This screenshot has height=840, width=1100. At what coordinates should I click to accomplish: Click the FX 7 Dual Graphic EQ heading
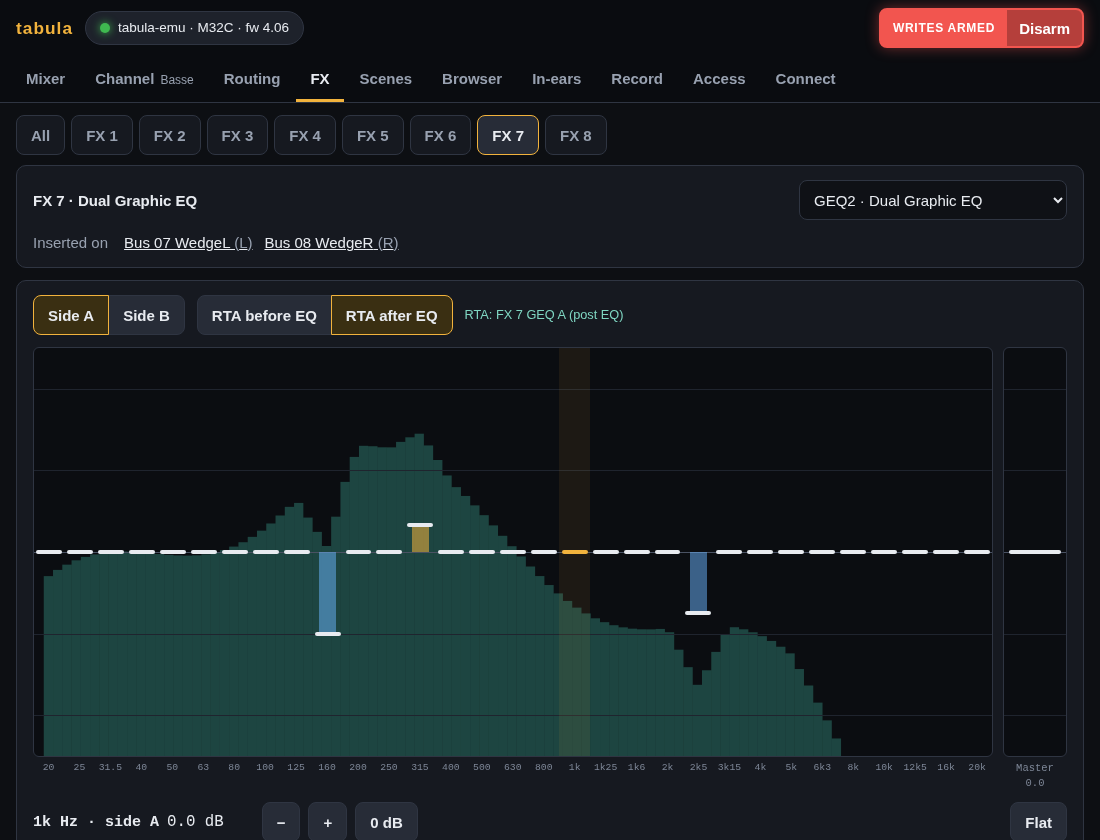pyautogui.click(x=115, y=201)
